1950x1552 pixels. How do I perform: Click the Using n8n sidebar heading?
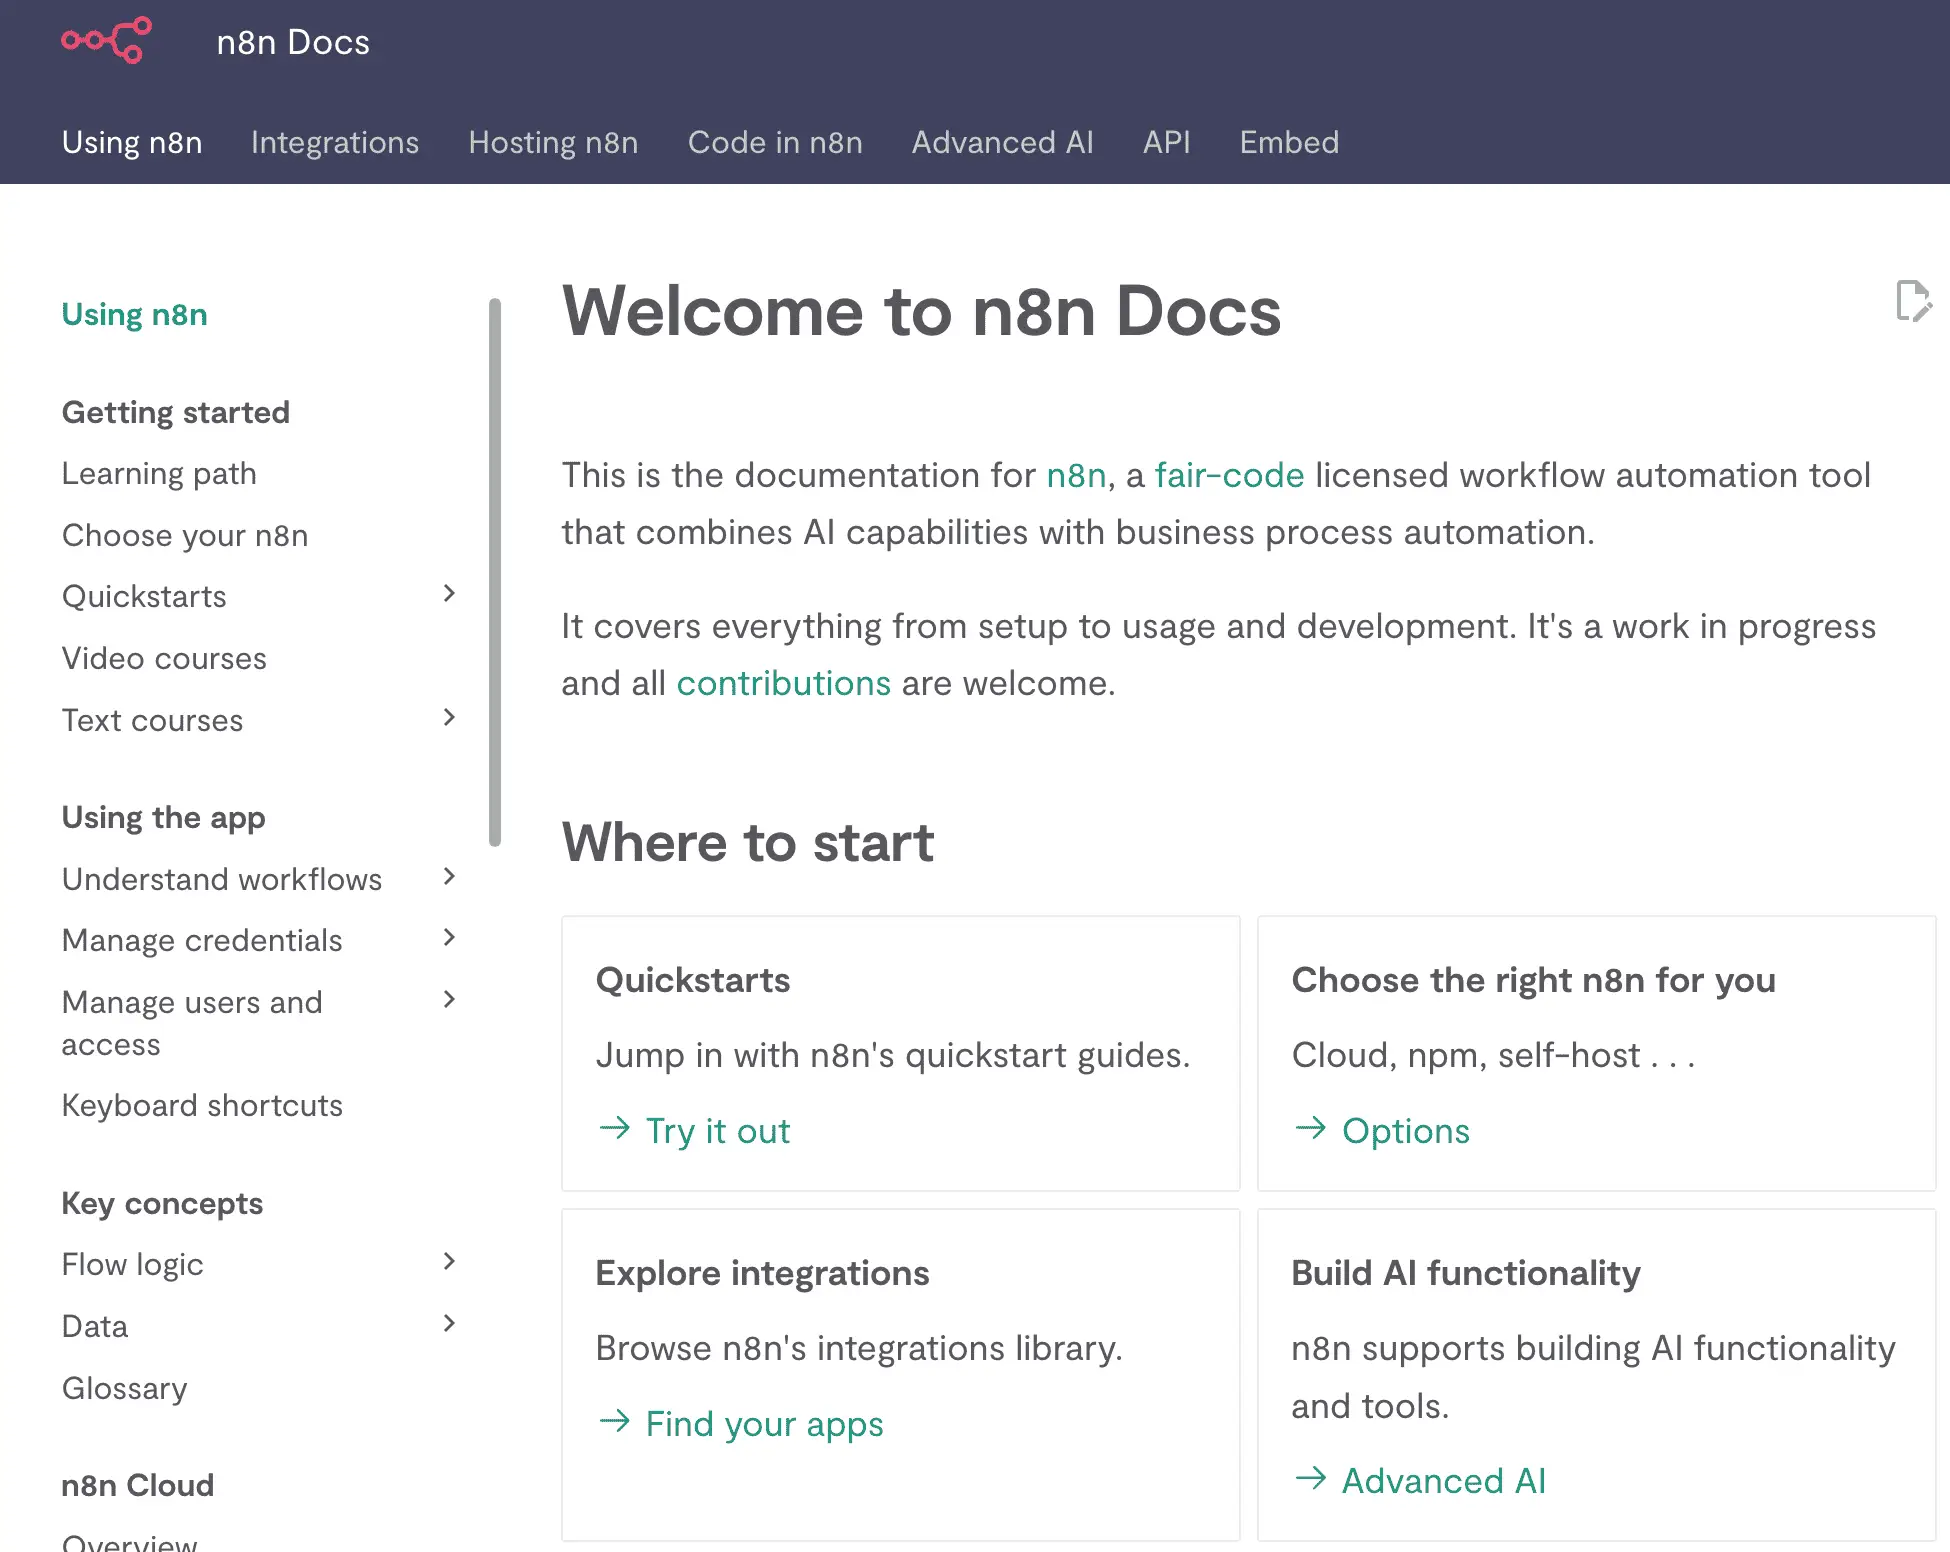[x=134, y=314]
